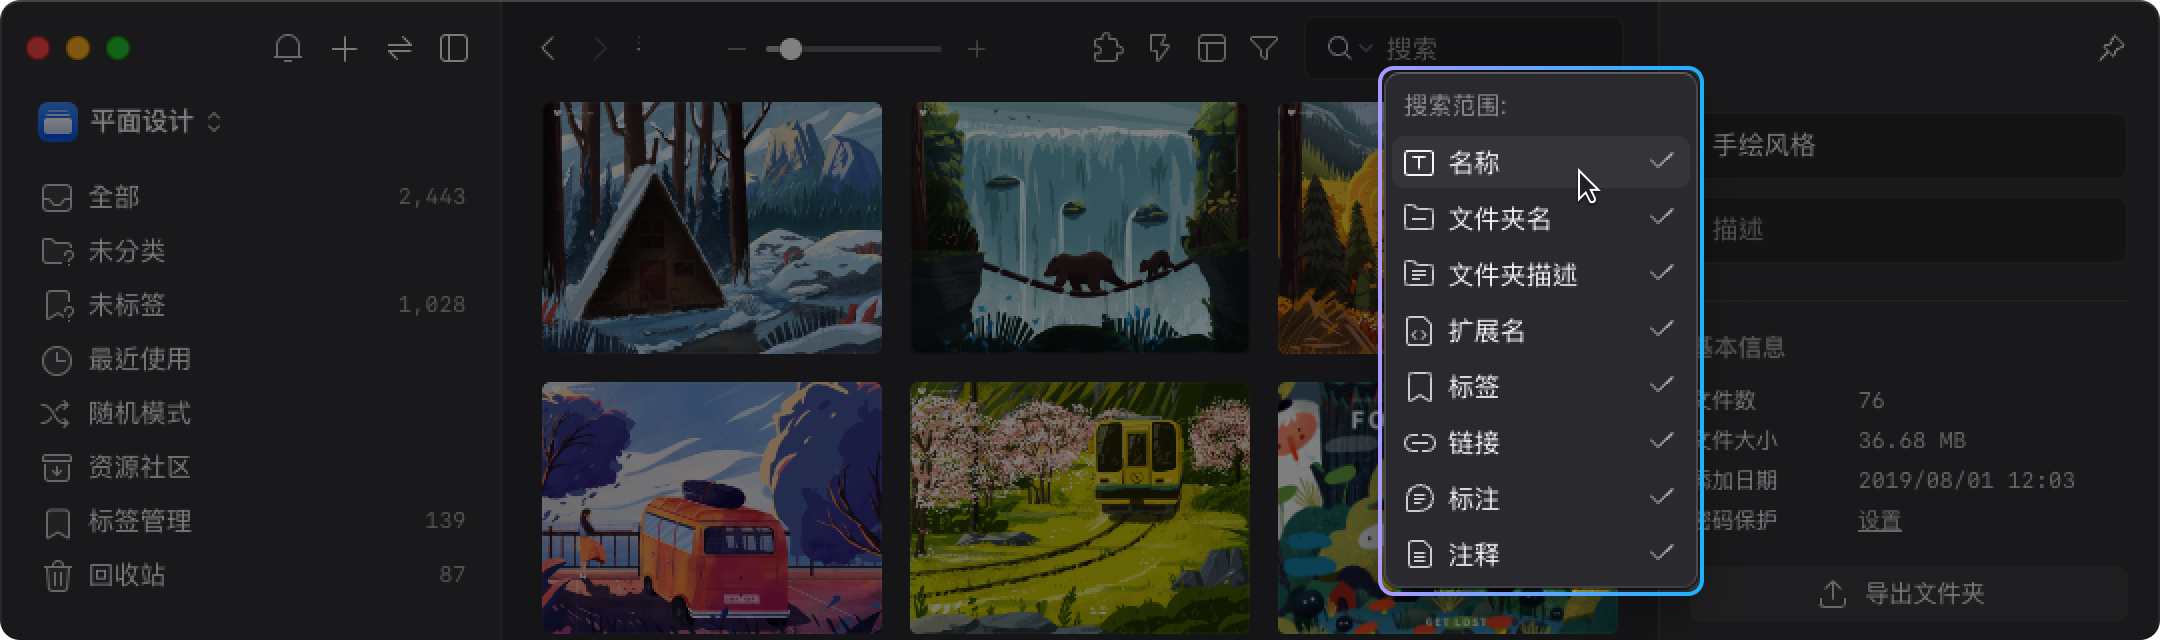The height and width of the screenshot is (640, 2160).
Task: Click the 36.68 MB file size value
Action: coord(1912,441)
